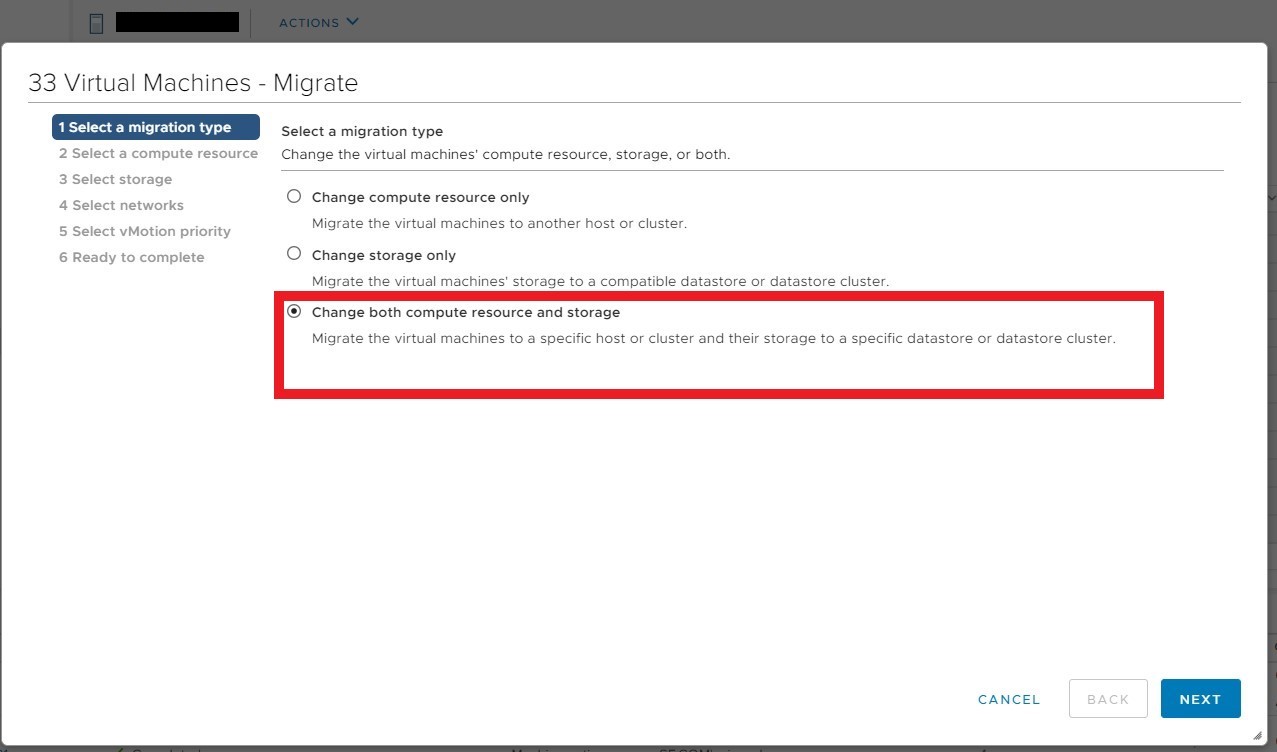The image size is (1277, 752).
Task: Go to step '3 Select storage'
Action: click(115, 179)
